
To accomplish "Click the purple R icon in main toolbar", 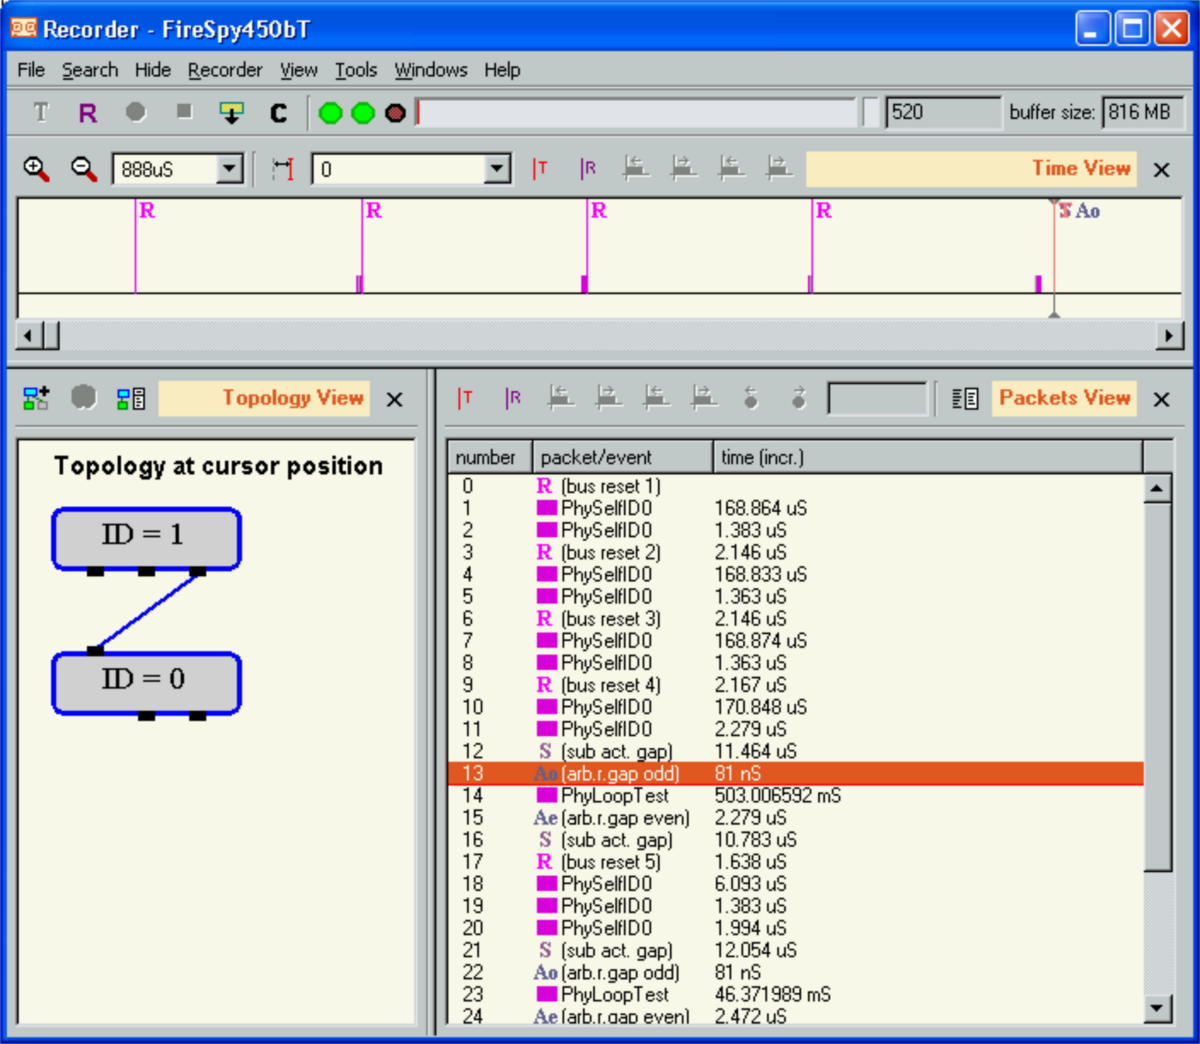I will [x=88, y=113].
